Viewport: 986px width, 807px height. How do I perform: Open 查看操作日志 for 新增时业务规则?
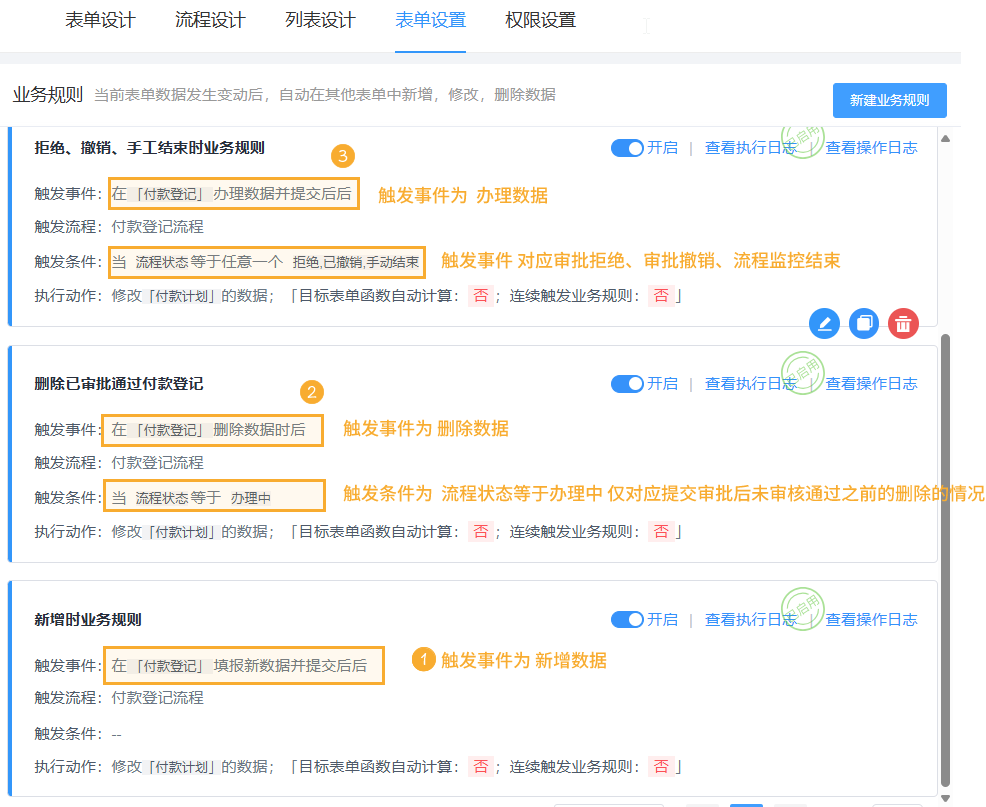click(x=871, y=619)
